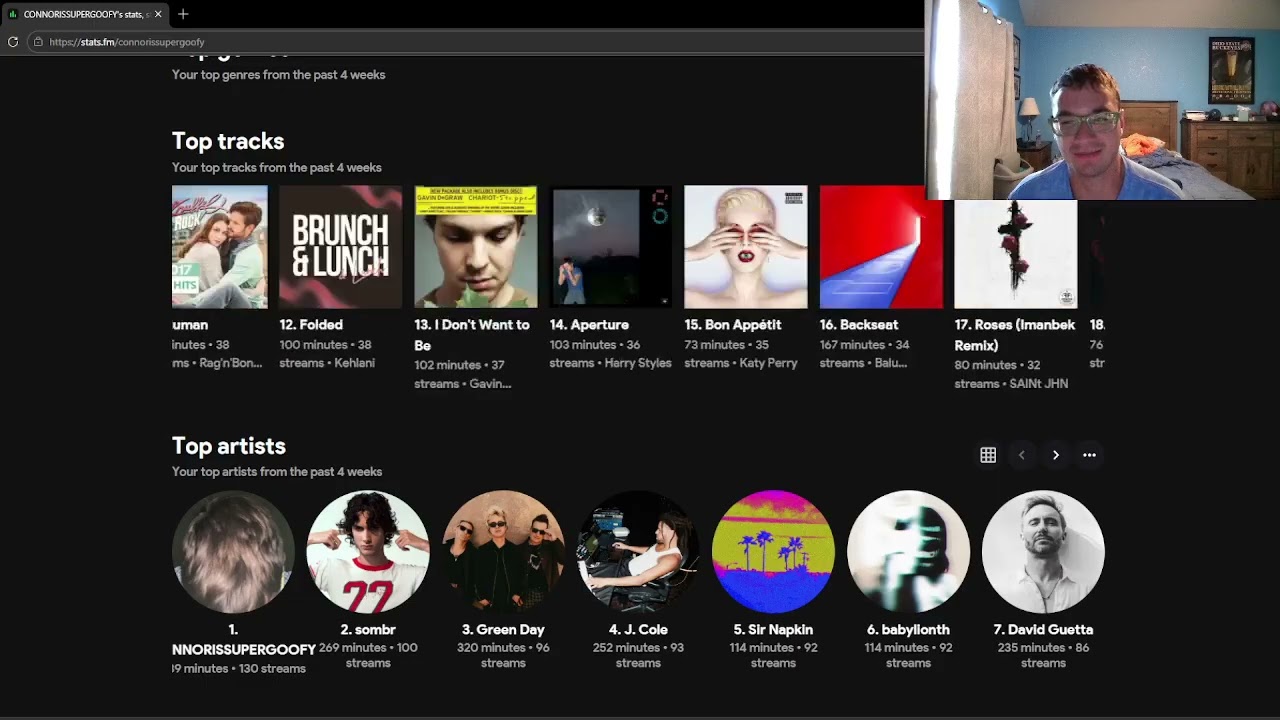
Task: Reload the page with the browser refresh icon
Action: [12, 42]
